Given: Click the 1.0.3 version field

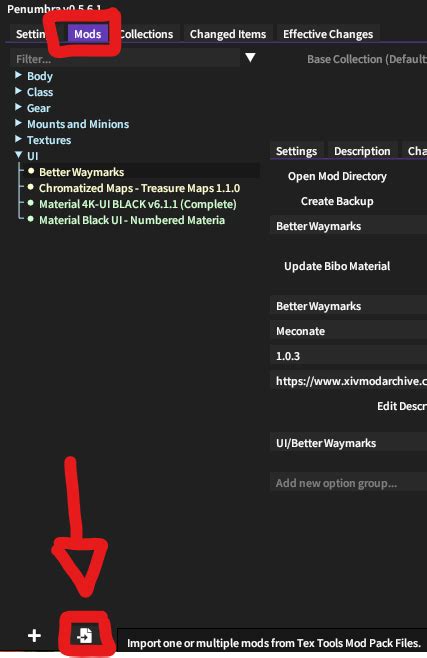Looking at the screenshot, I should point(349,356).
